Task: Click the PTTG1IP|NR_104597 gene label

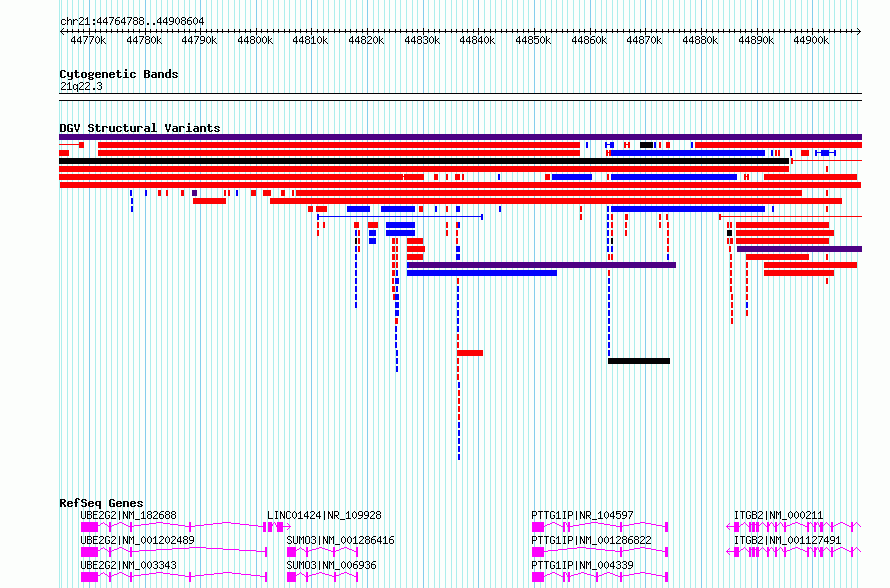Action: pyautogui.click(x=582, y=515)
